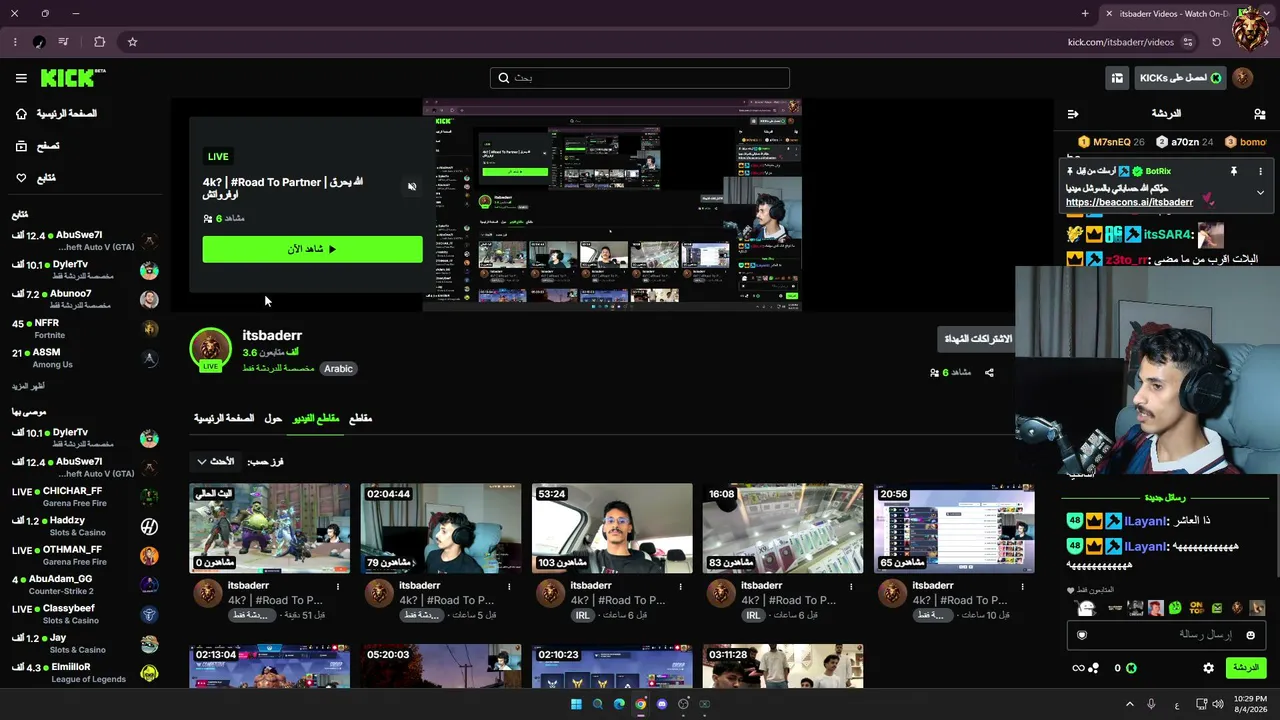Play the 16:08 video thumbnail
Viewport: 1280px width, 720px height.
point(783,529)
